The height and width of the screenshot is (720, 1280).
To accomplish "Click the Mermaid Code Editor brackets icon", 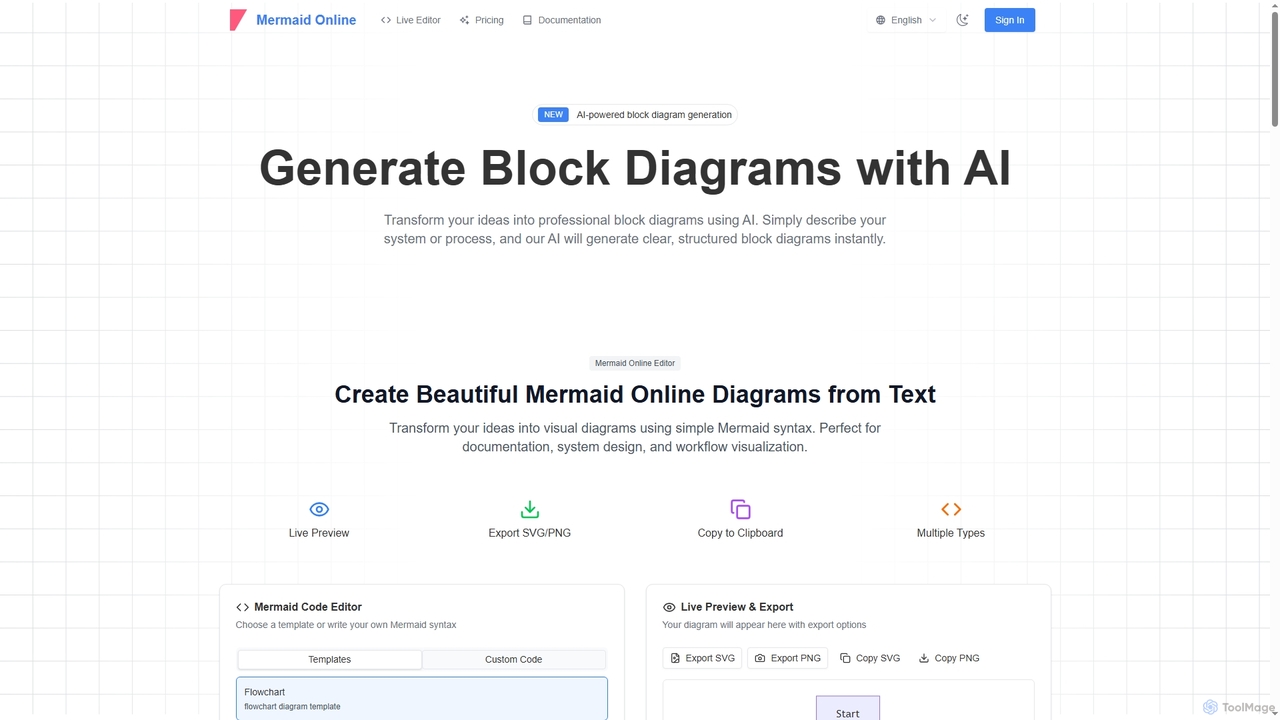I will click(242, 607).
